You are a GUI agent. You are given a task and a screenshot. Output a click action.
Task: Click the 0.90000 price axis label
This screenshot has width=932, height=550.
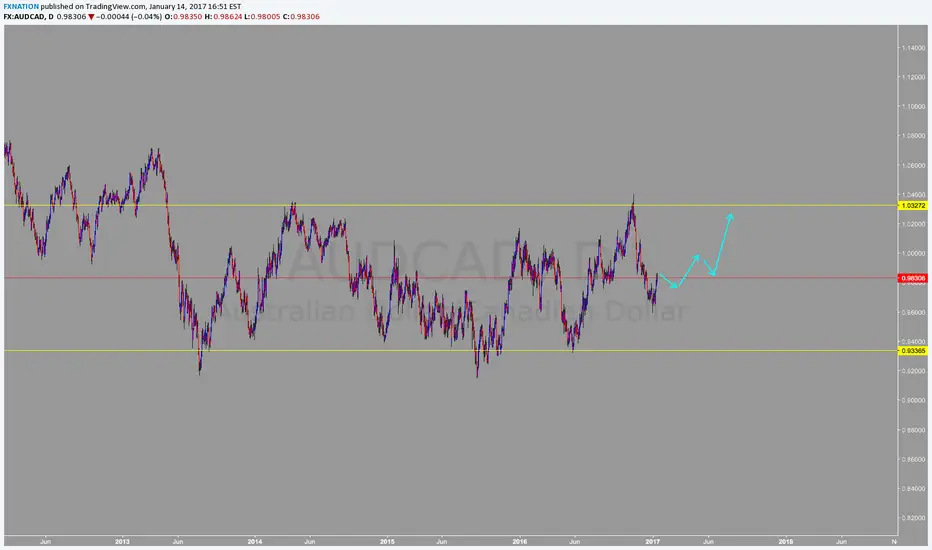click(x=915, y=400)
